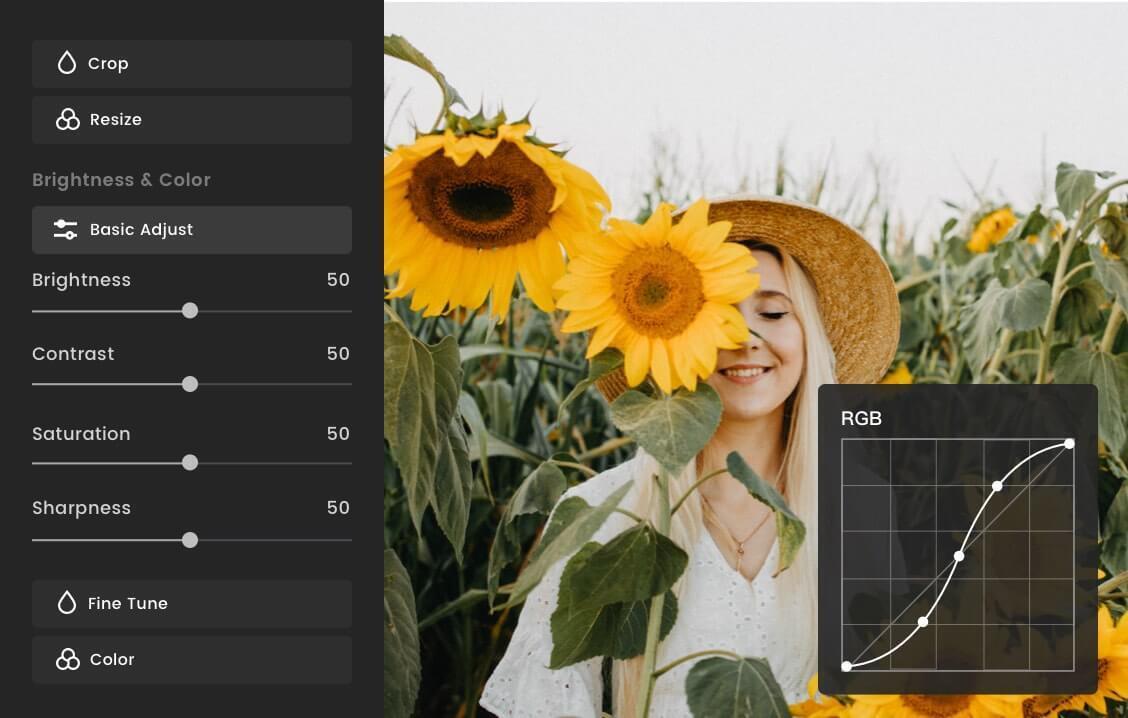Click the Resize circles icon
Image resolution: width=1128 pixels, height=718 pixels.
click(66, 119)
